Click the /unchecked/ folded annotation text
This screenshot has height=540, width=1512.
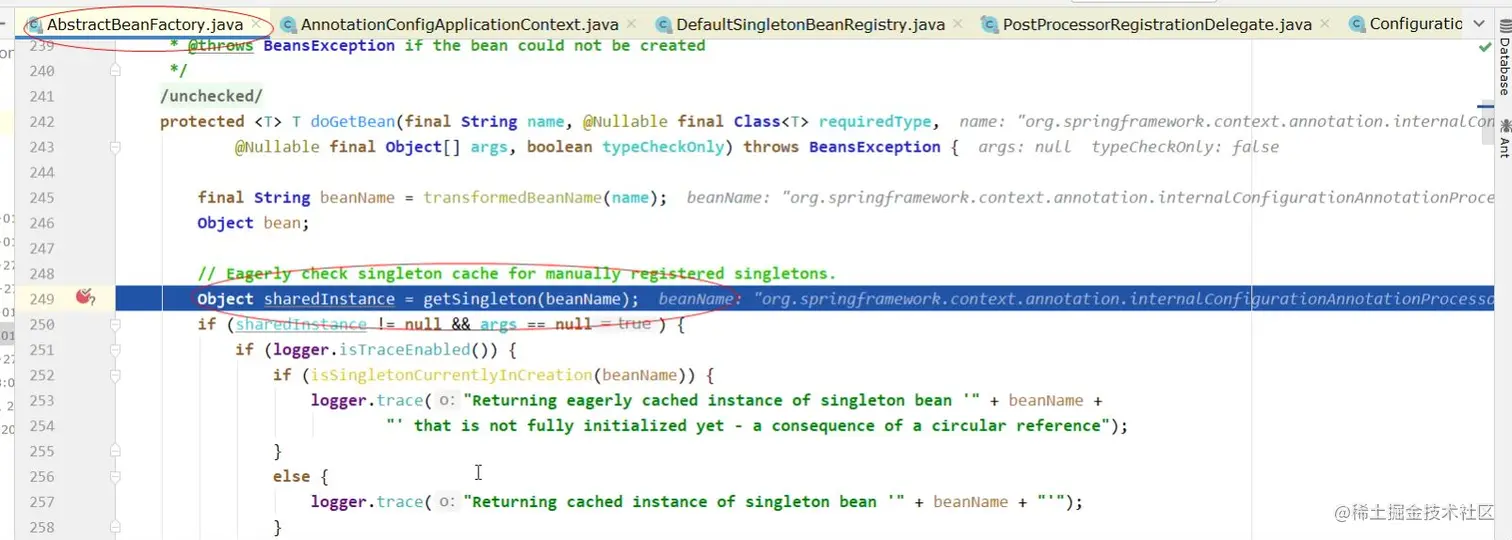212,96
